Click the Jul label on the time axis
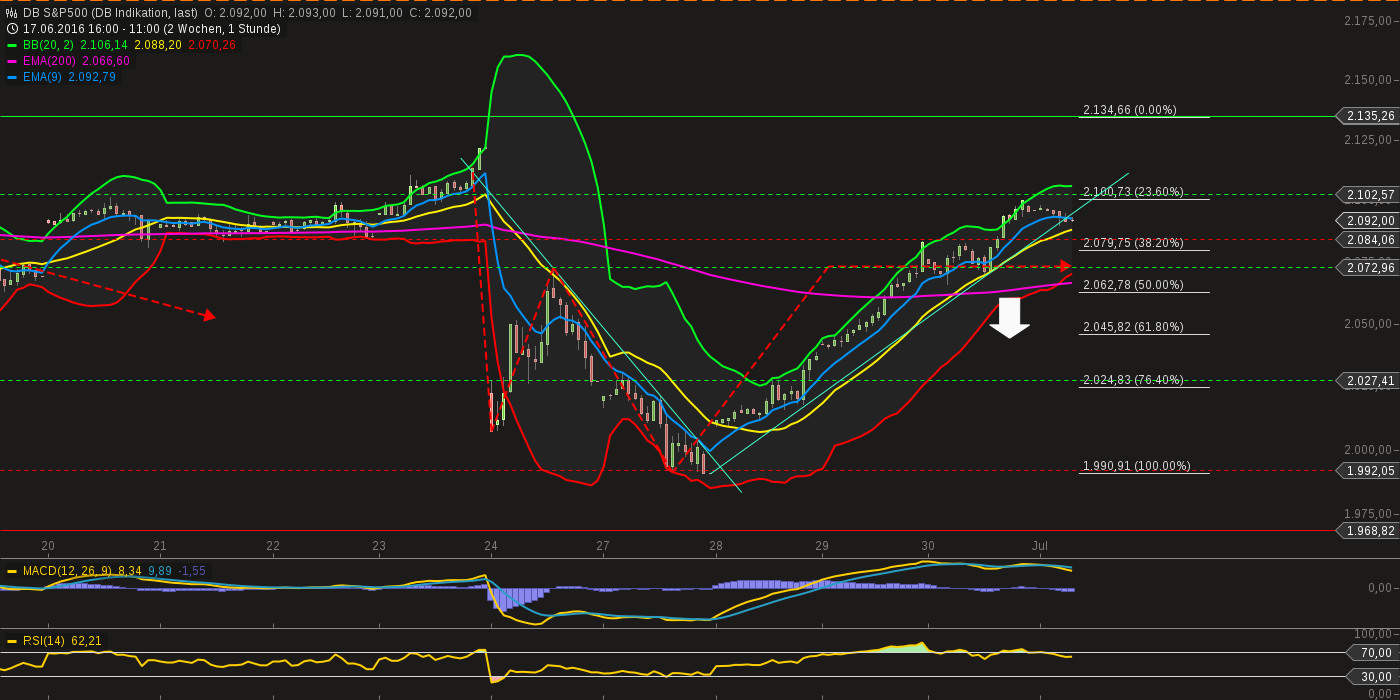The height and width of the screenshot is (700, 1400). 1040,546
